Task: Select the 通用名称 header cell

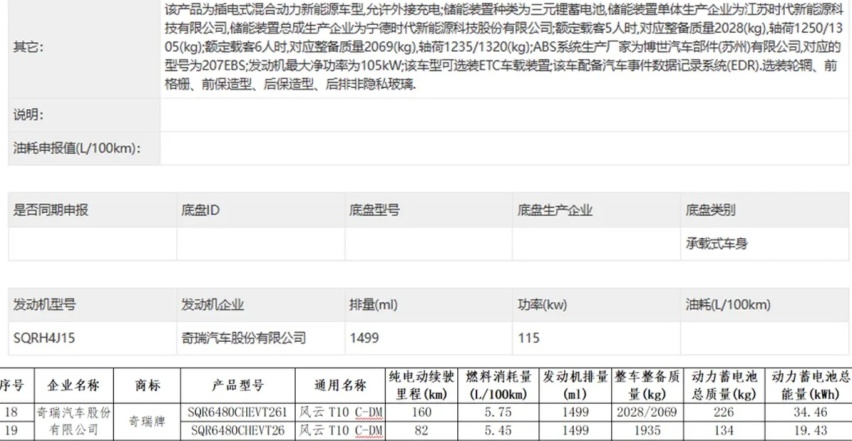Action: [x=341, y=386]
